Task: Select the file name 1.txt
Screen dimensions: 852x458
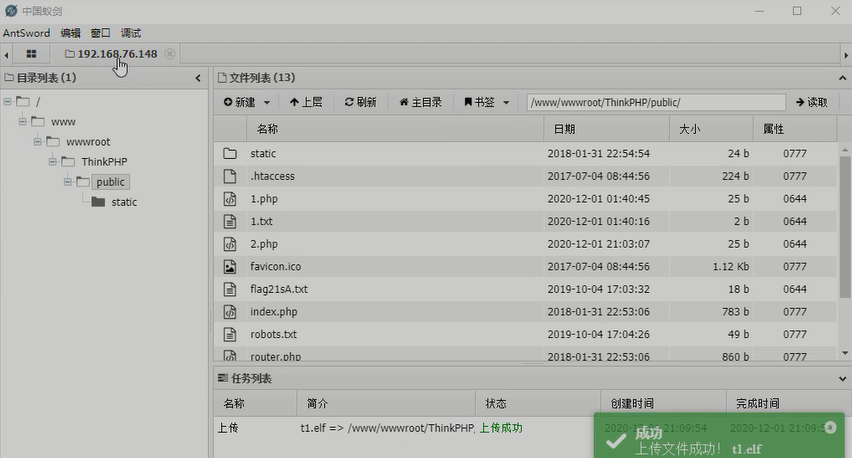Action: [x=261, y=222]
